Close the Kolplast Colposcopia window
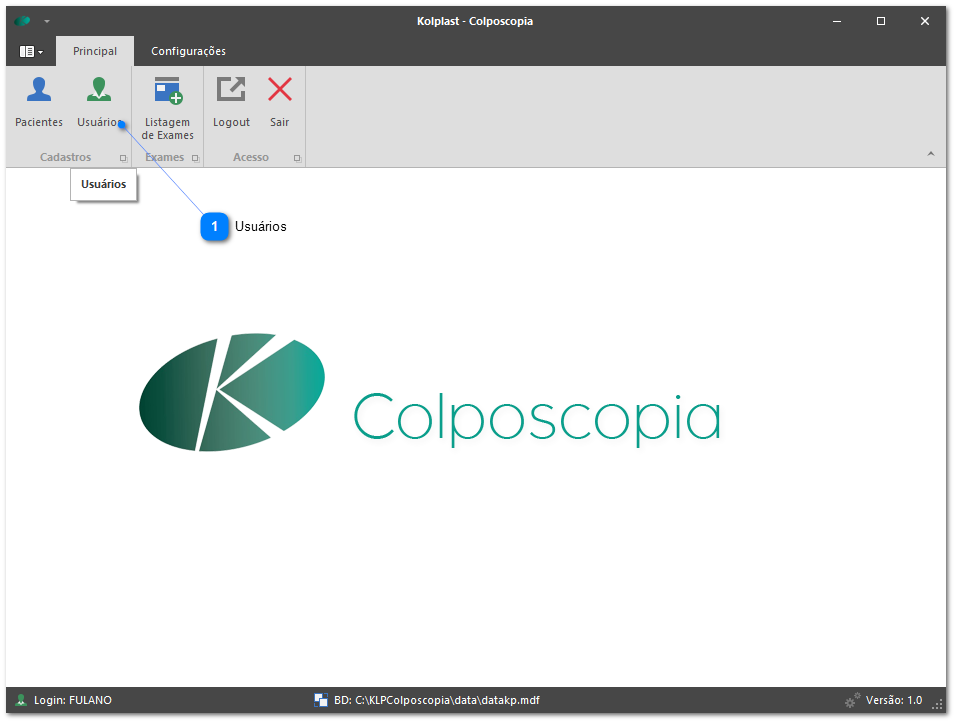 coord(925,21)
